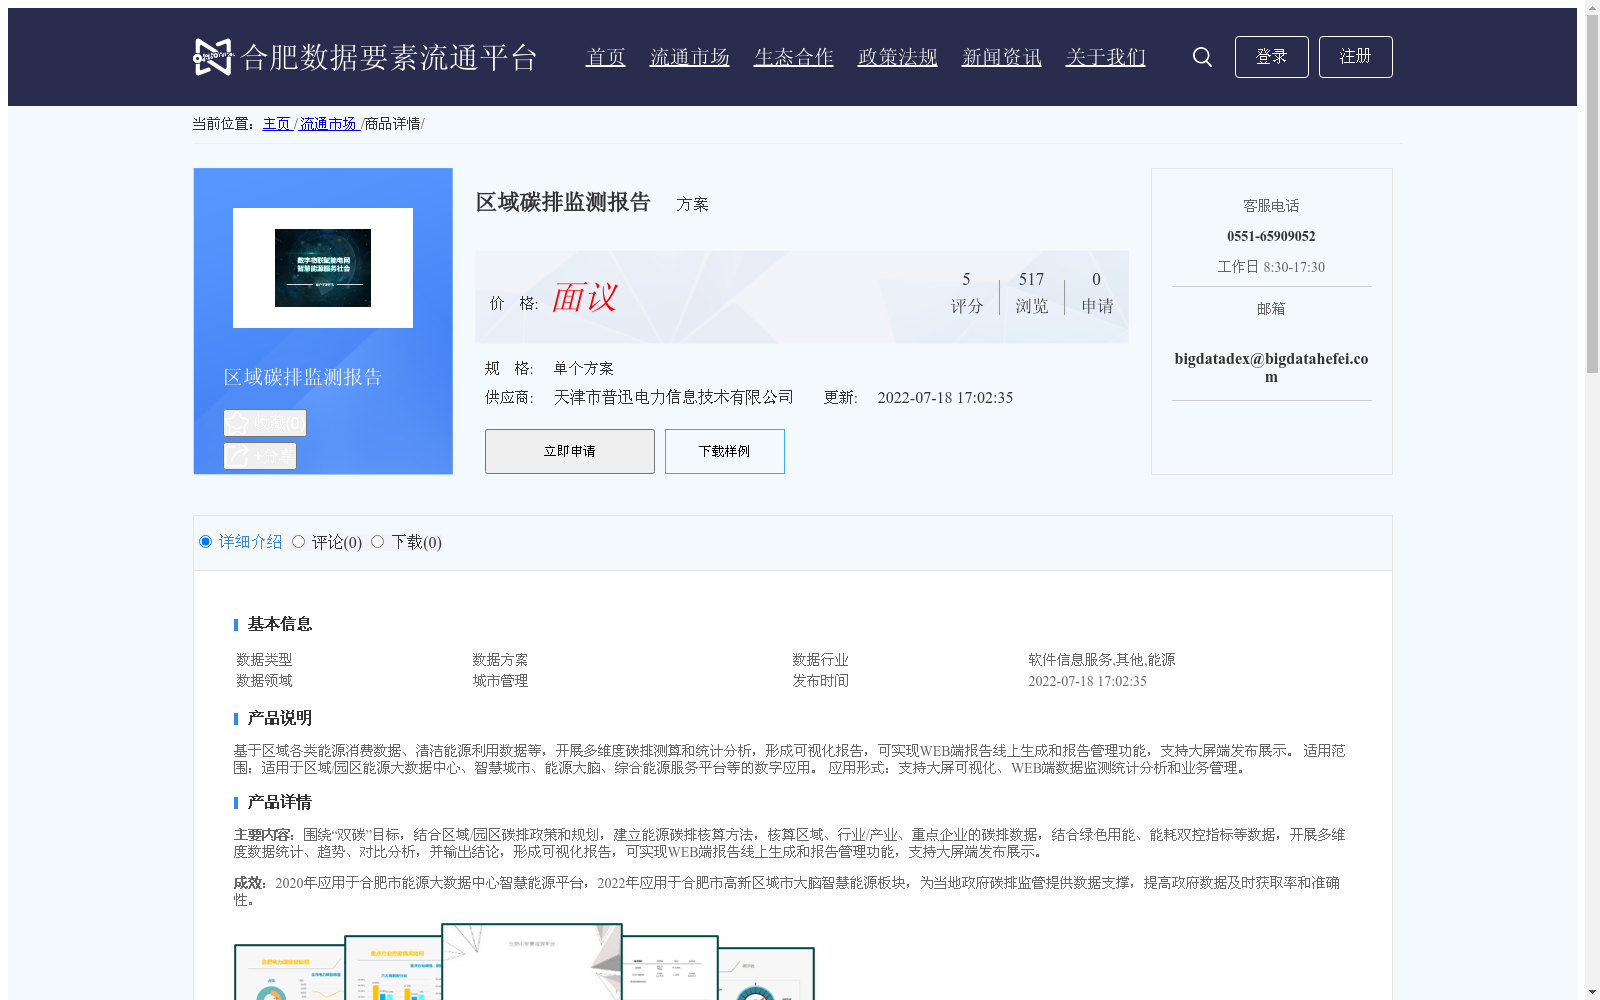The width and height of the screenshot is (1600, 1000).
Task: Click the 注册 register button
Action: click(x=1355, y=57)
